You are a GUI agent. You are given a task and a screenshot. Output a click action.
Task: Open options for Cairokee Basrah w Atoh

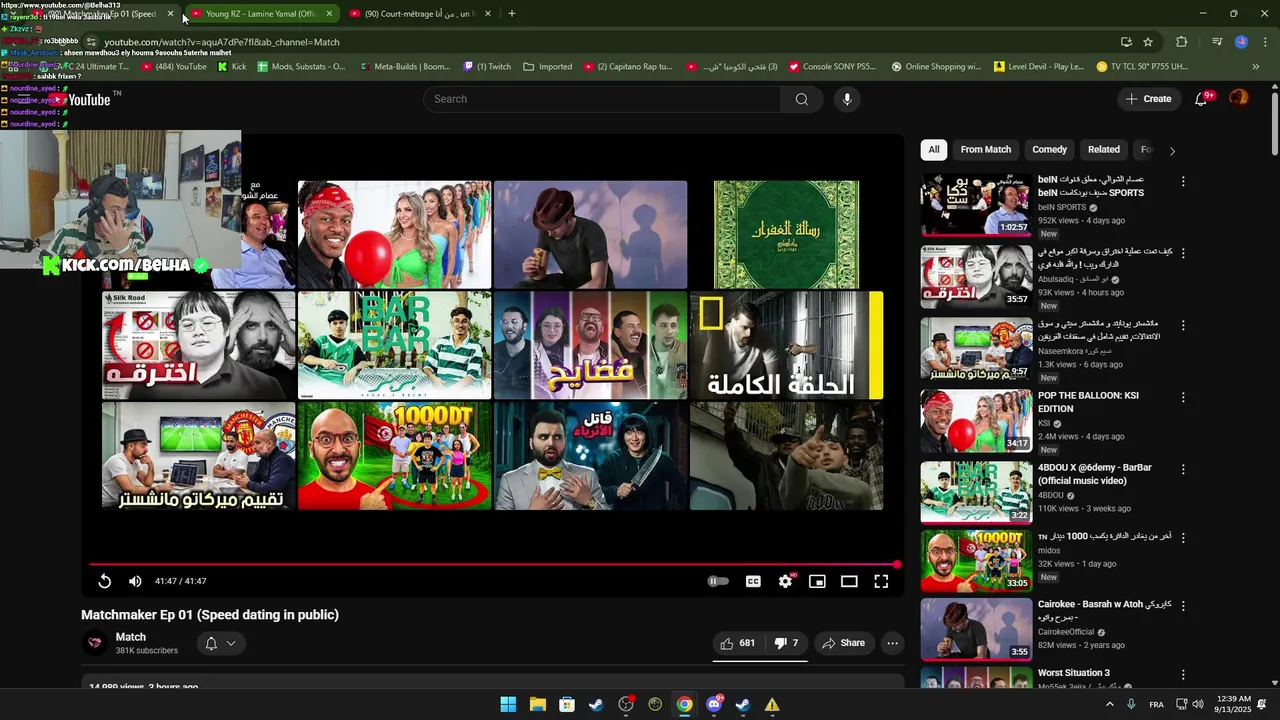[1183, 606]
